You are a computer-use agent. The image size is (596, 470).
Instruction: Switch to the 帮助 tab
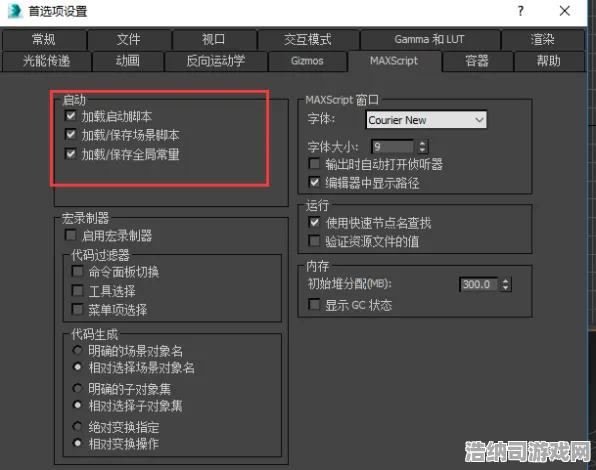point(548,61)
